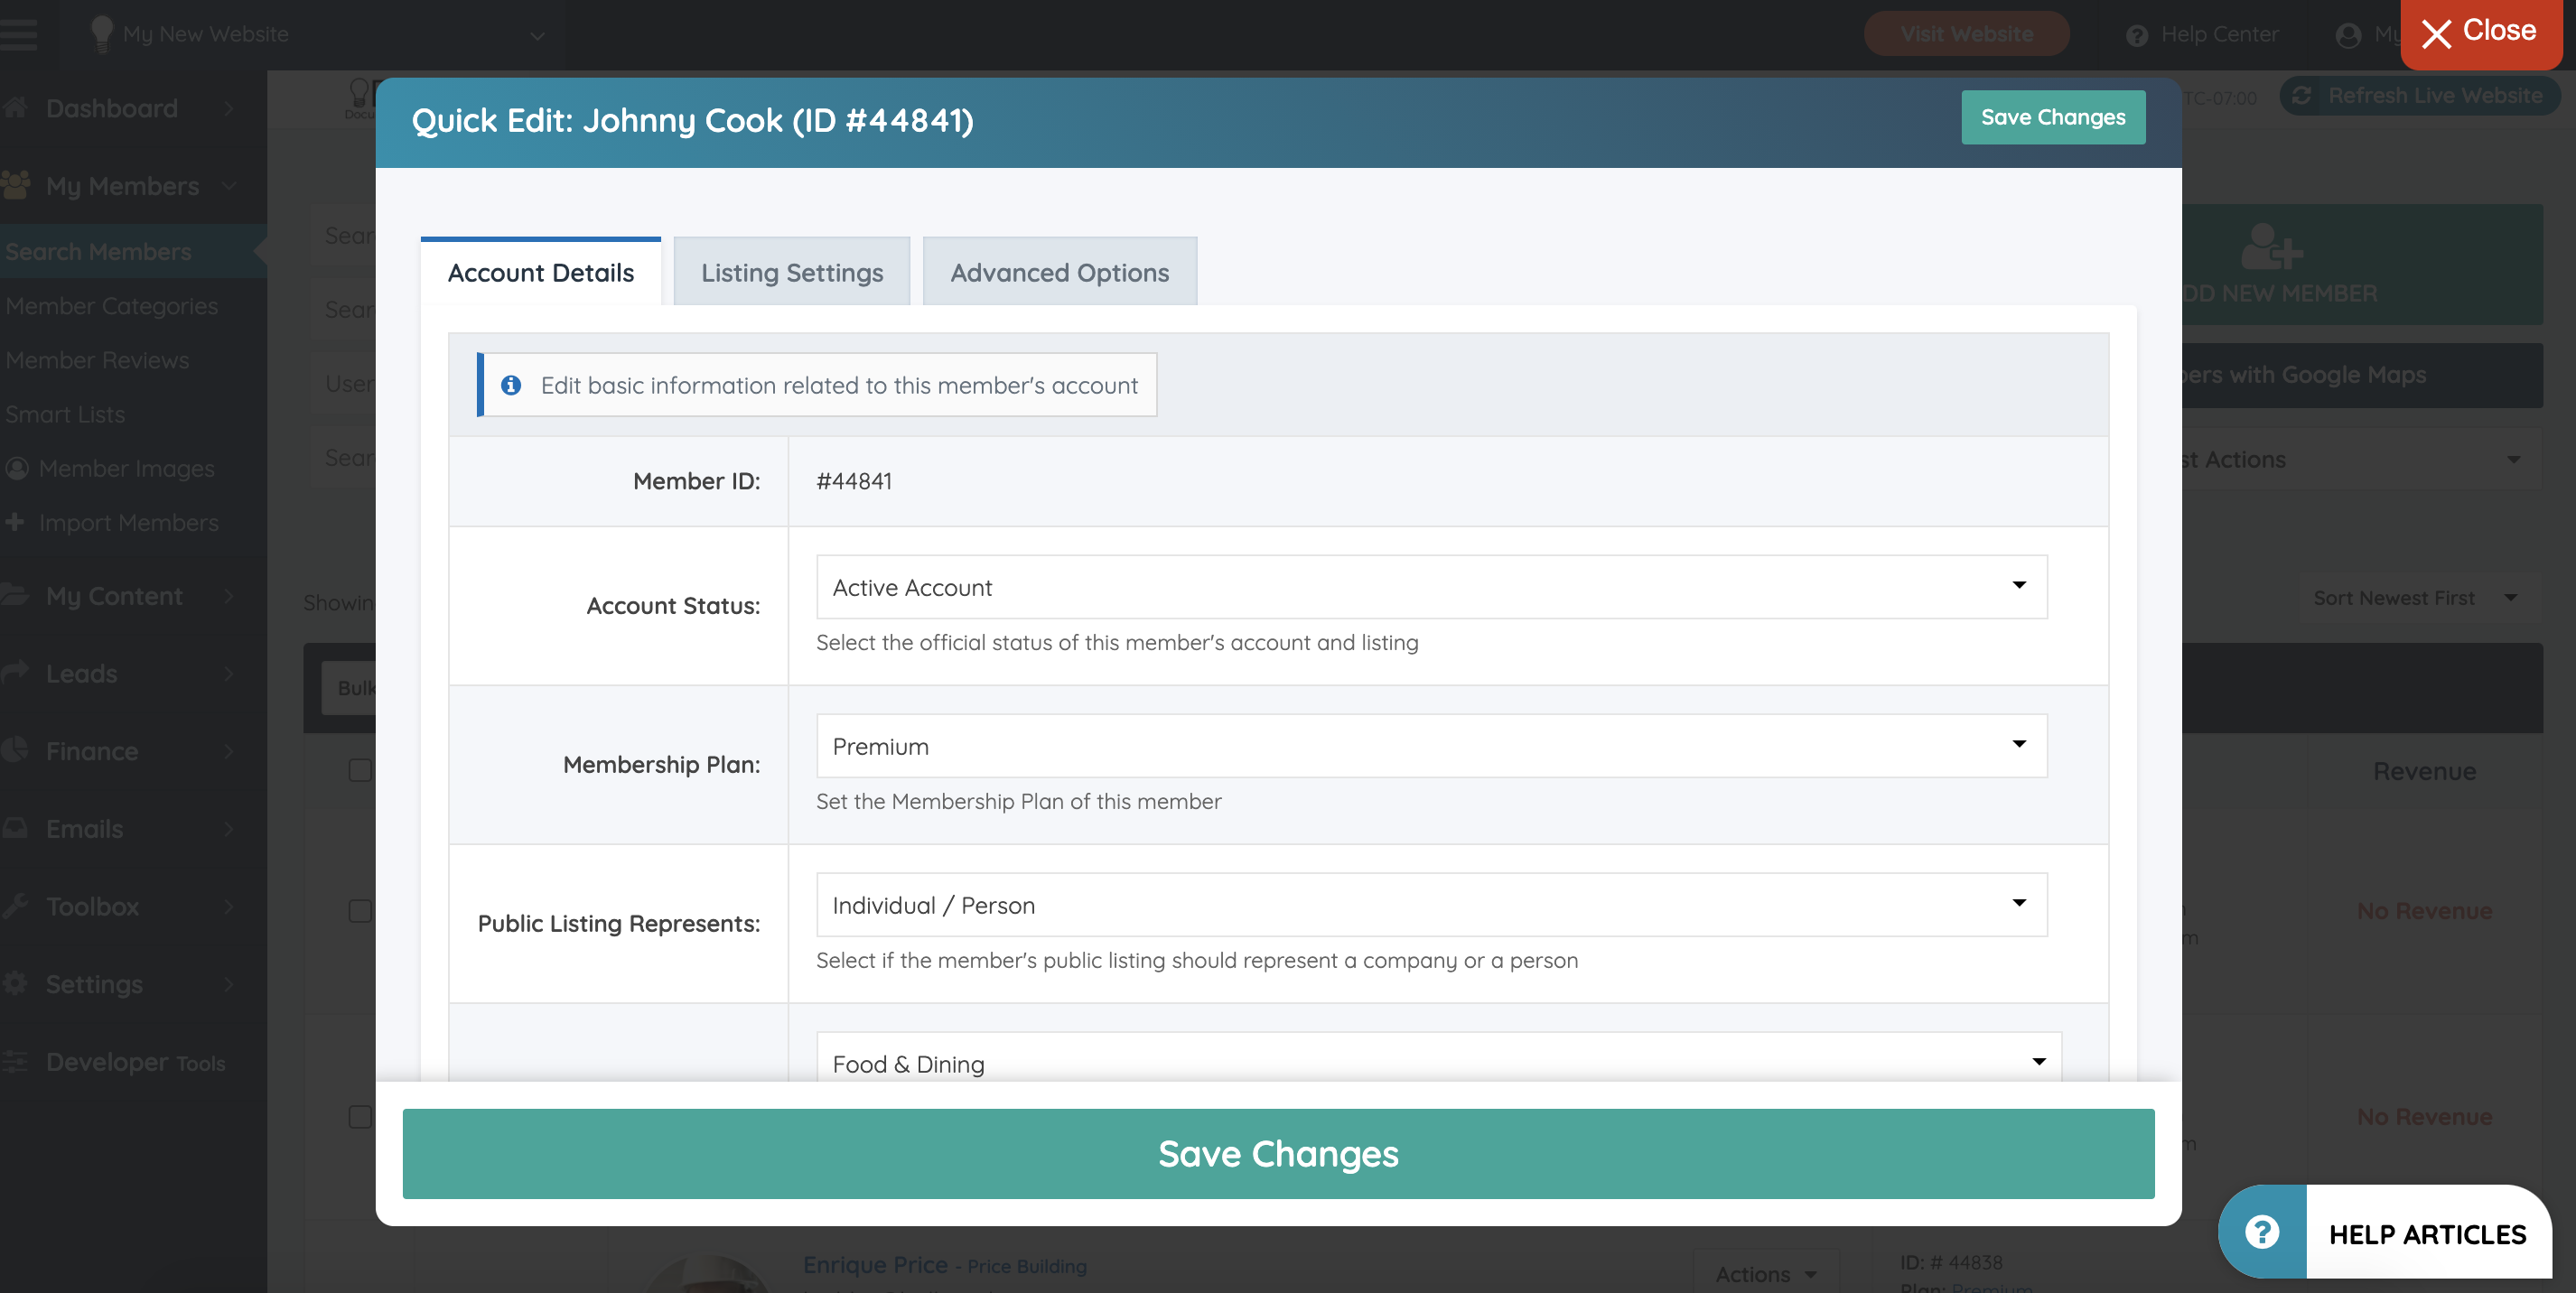The width and height of the screenshot is (2576, 1293).
Task: Click the Toolbox wrench icon
Action: [16, 906]
